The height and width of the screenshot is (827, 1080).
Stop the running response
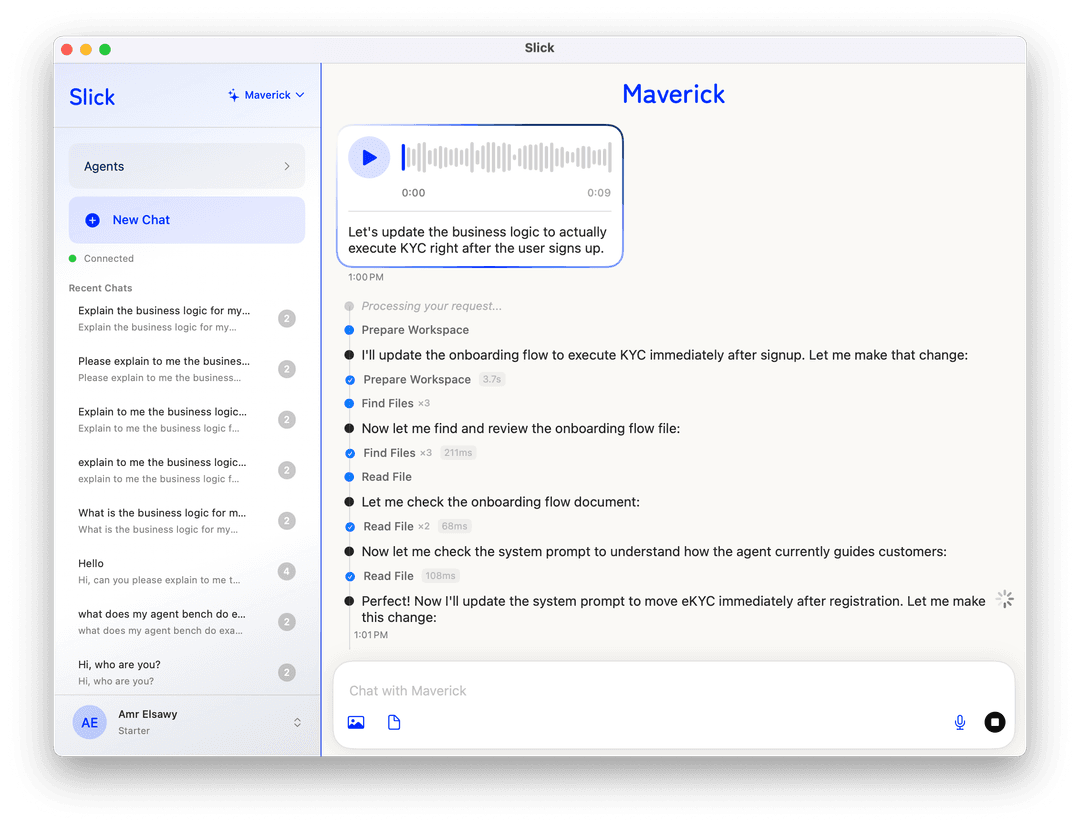click(x=995, y=722)
